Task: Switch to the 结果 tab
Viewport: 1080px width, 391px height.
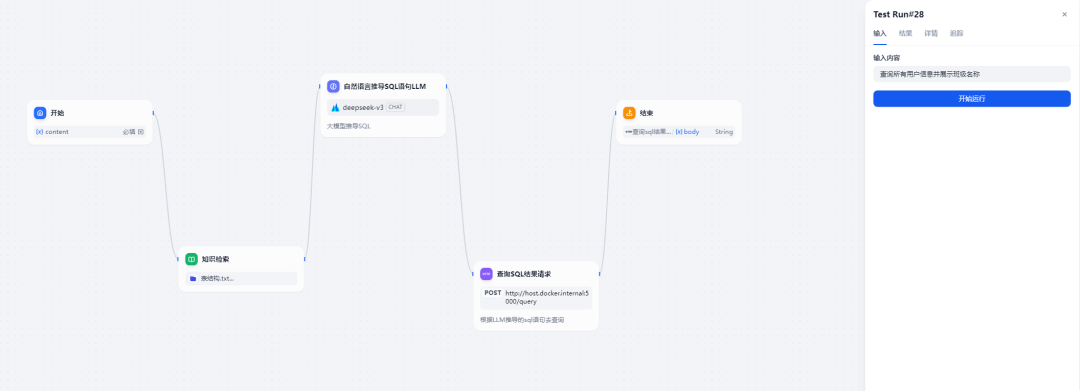Action: pyautogui.click(x=905, y=33)
